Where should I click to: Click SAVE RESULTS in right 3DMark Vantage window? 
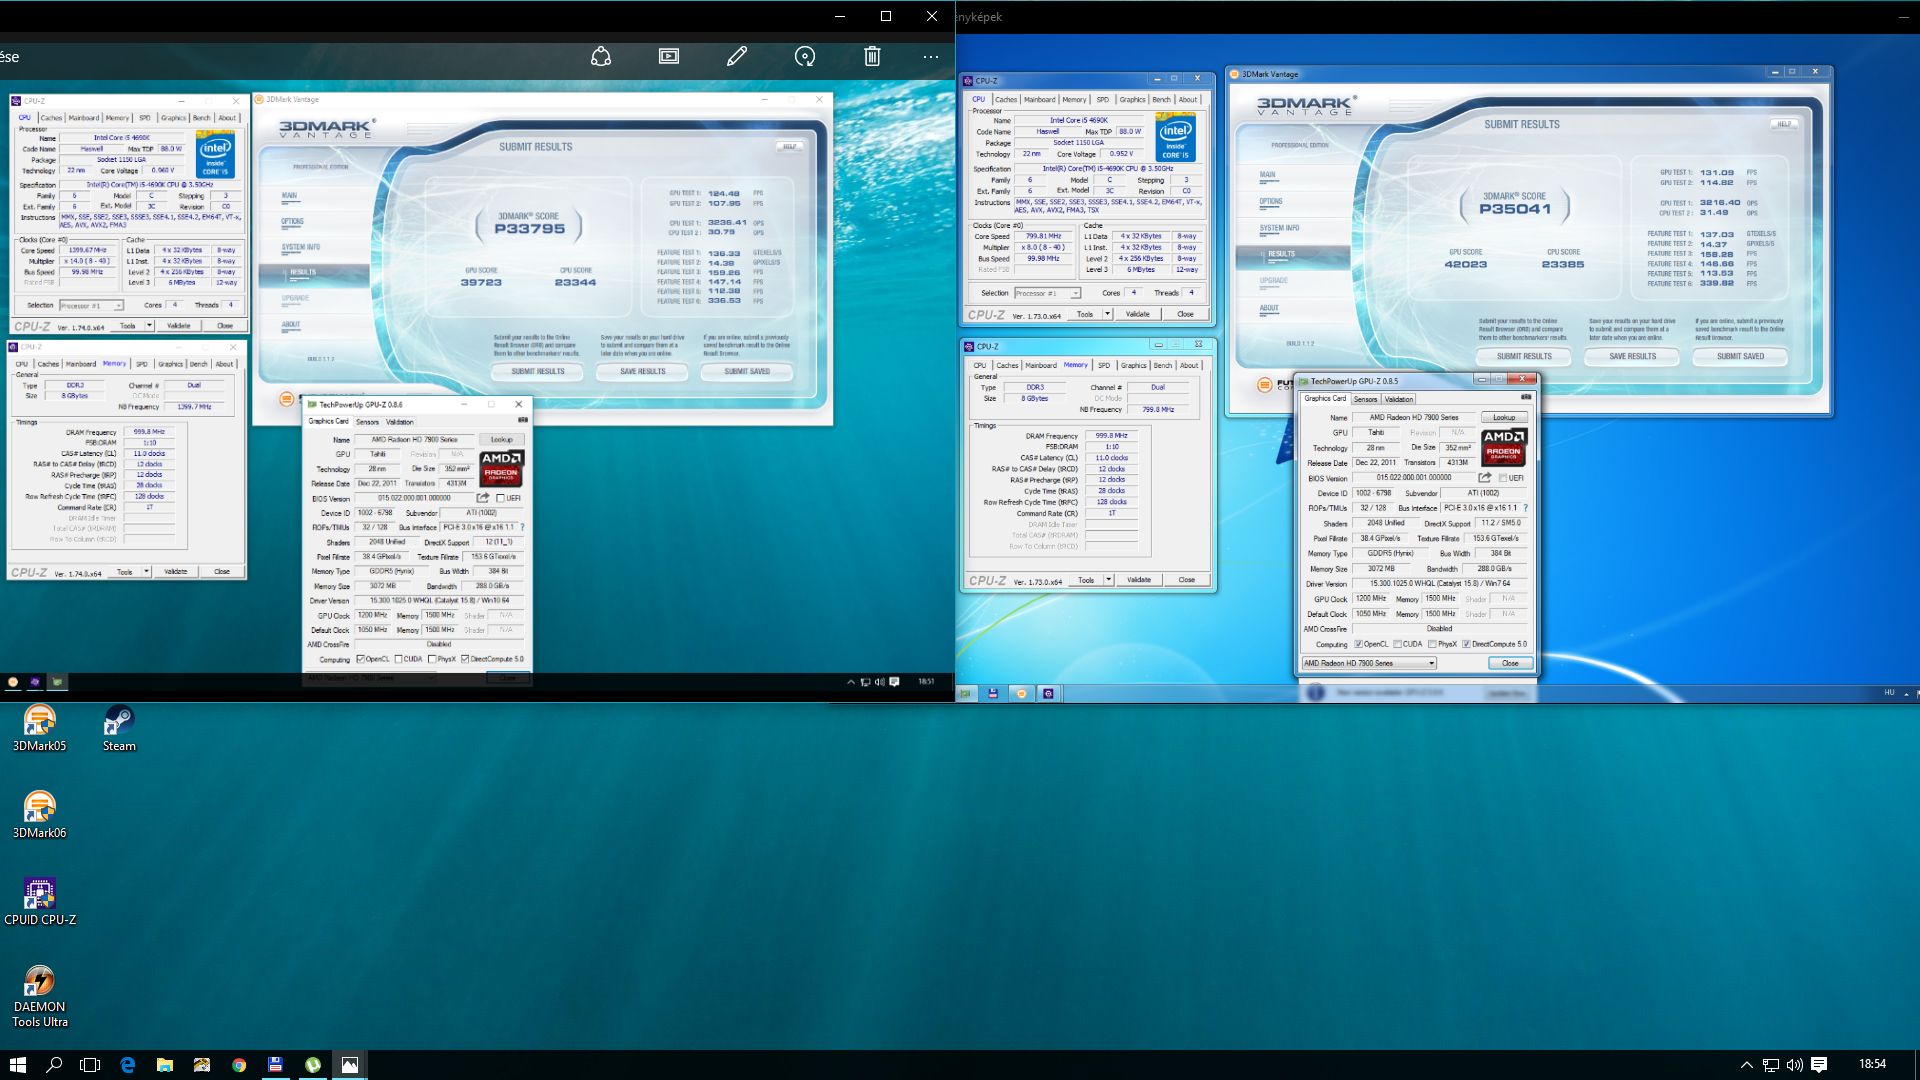(1632, 356)
